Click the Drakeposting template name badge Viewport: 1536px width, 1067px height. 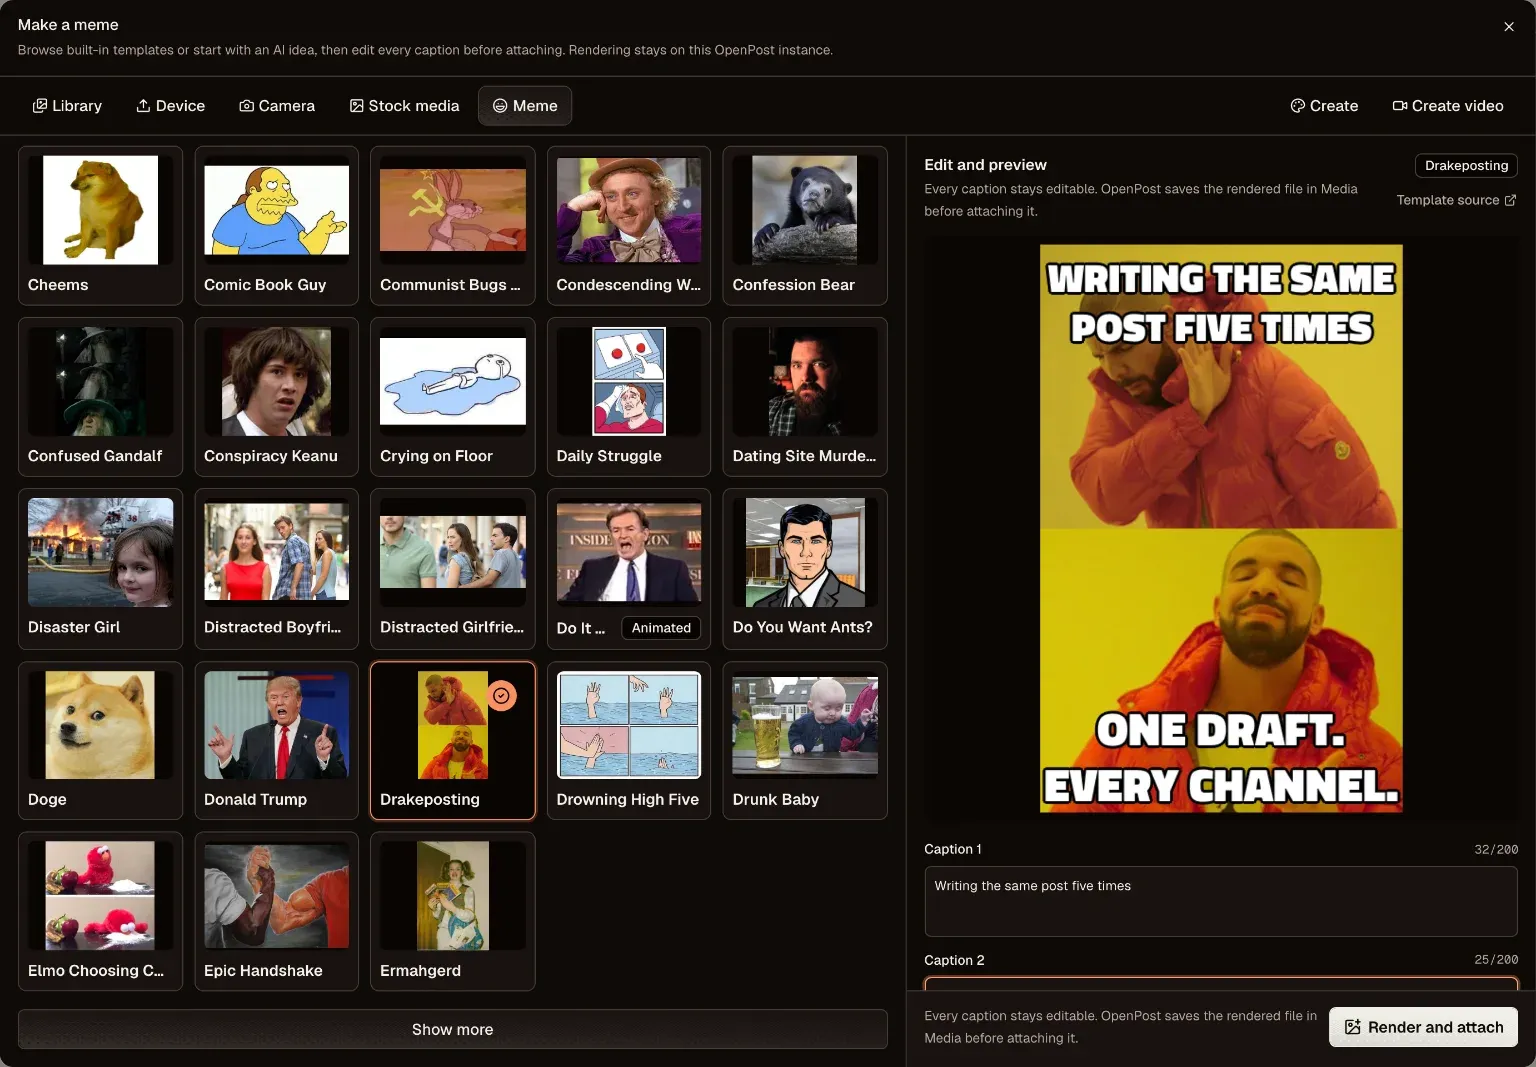[1466, 165]
